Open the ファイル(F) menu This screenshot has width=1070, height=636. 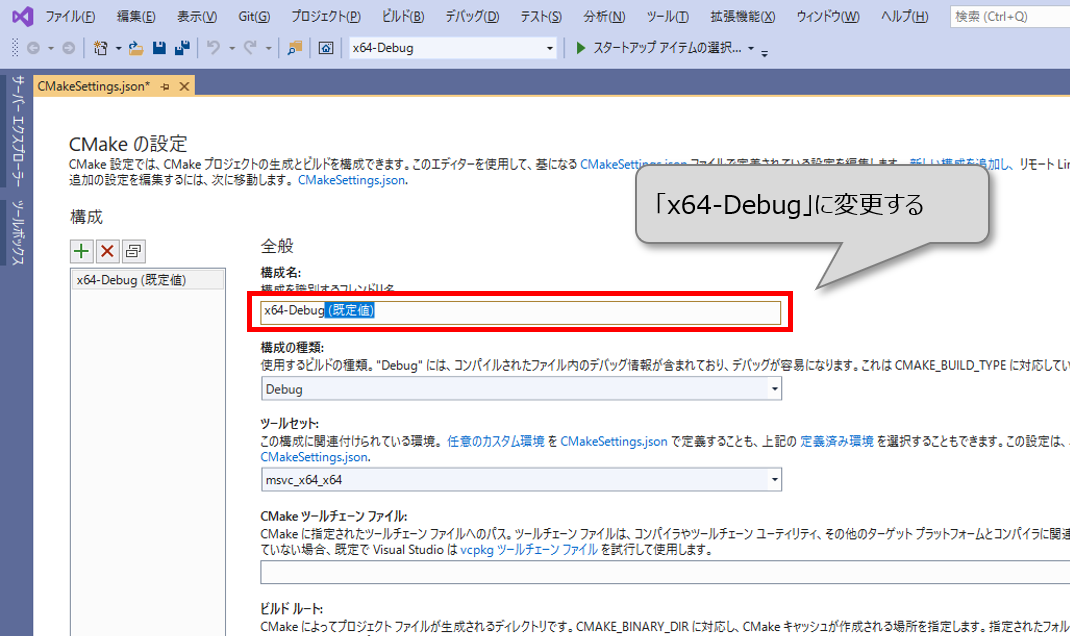(70, 16)
